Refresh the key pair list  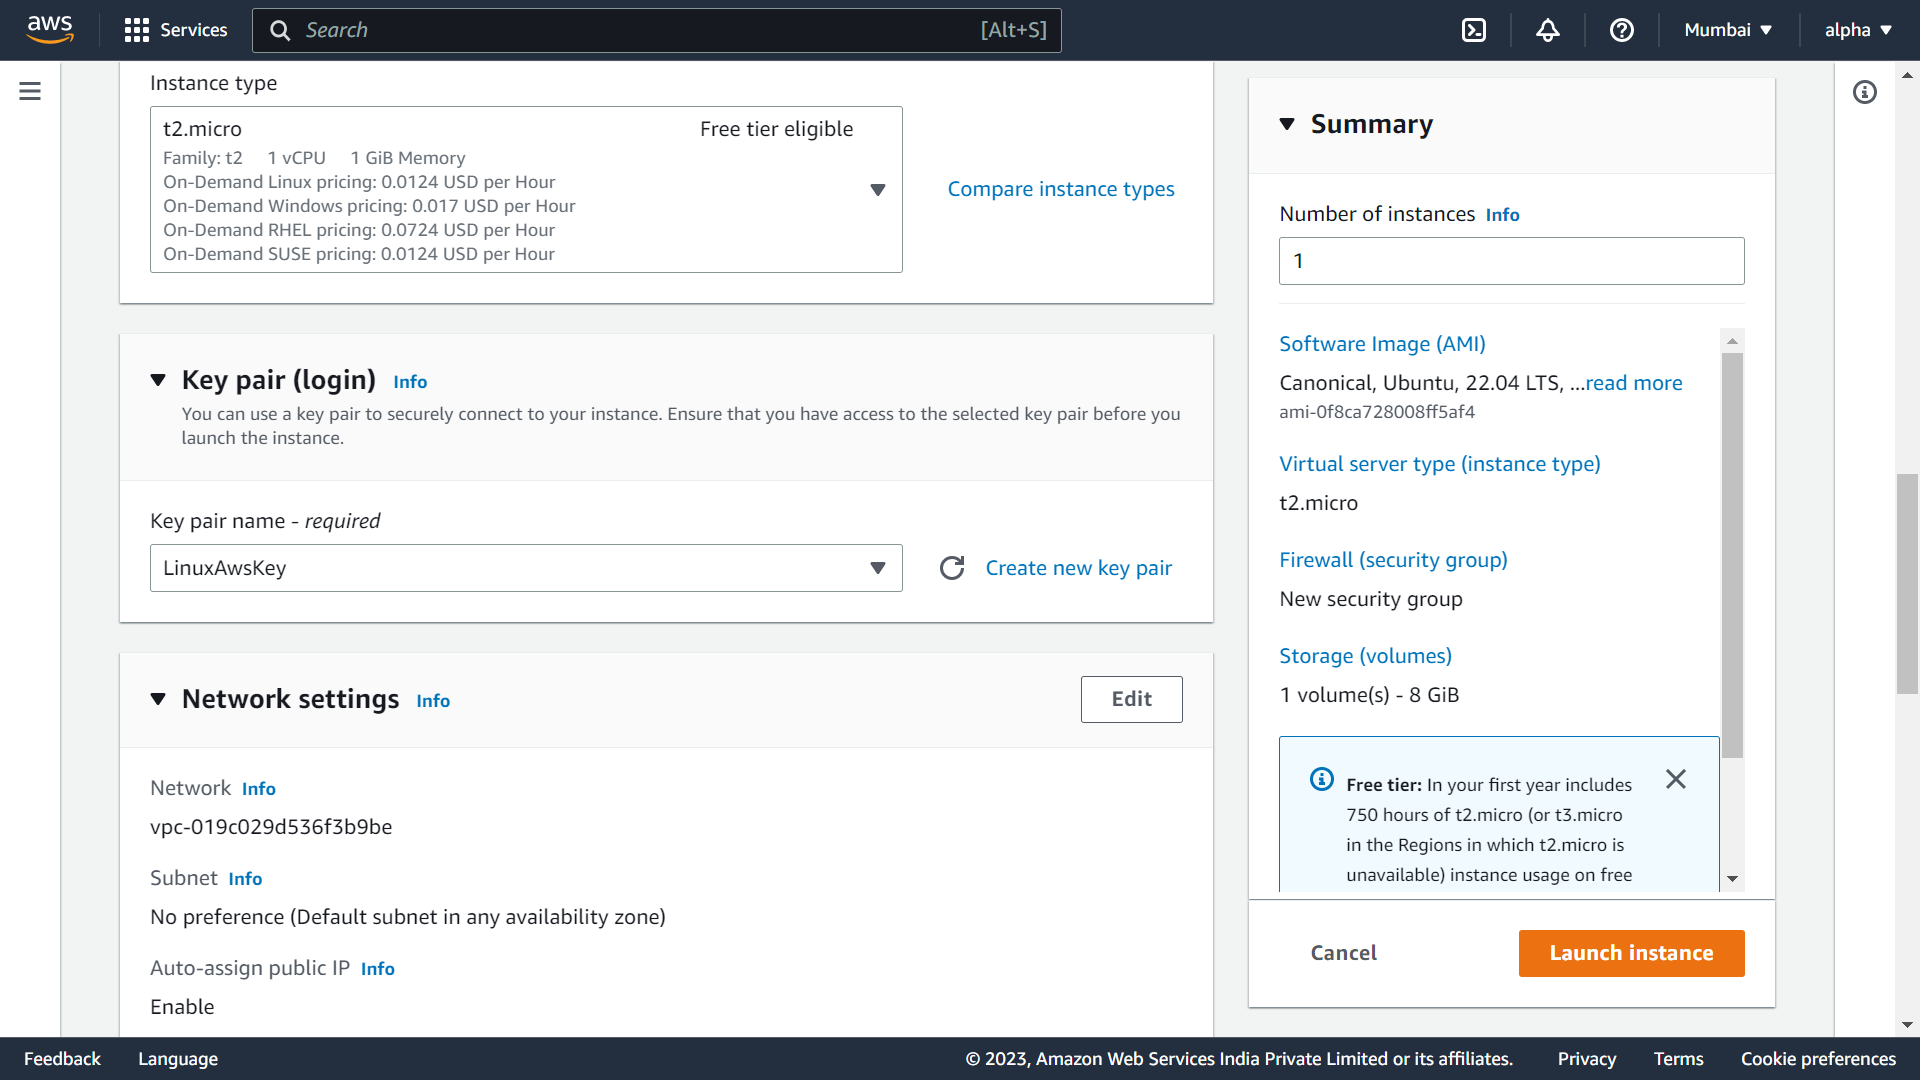point(952,568)
